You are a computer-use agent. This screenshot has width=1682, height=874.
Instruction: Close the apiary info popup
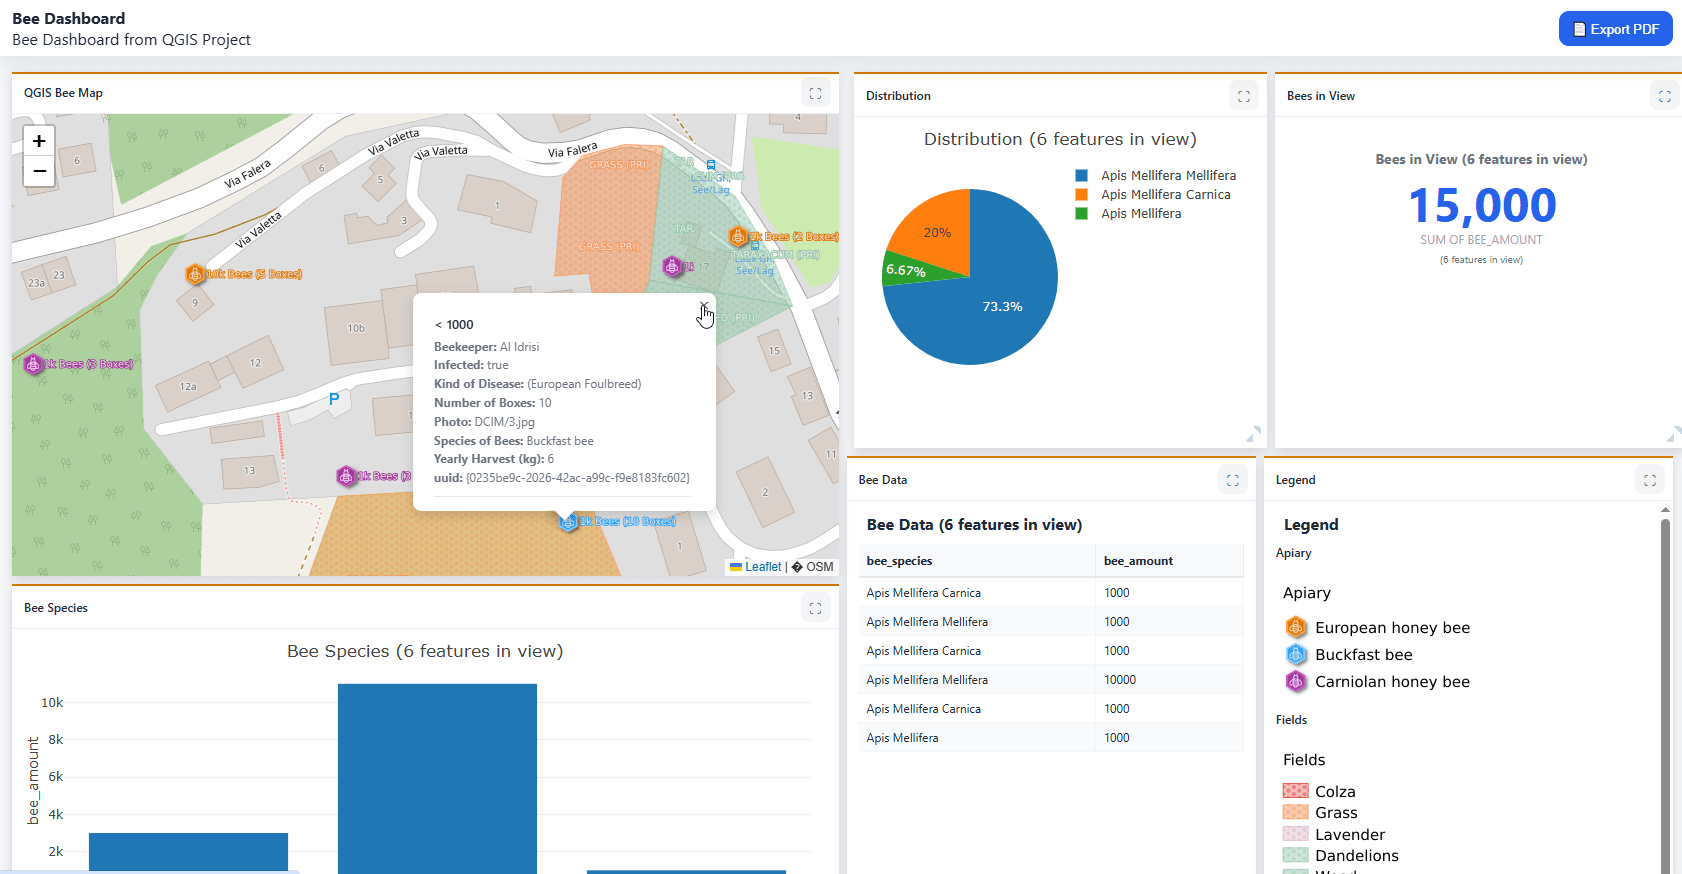(x=703, y=306)
